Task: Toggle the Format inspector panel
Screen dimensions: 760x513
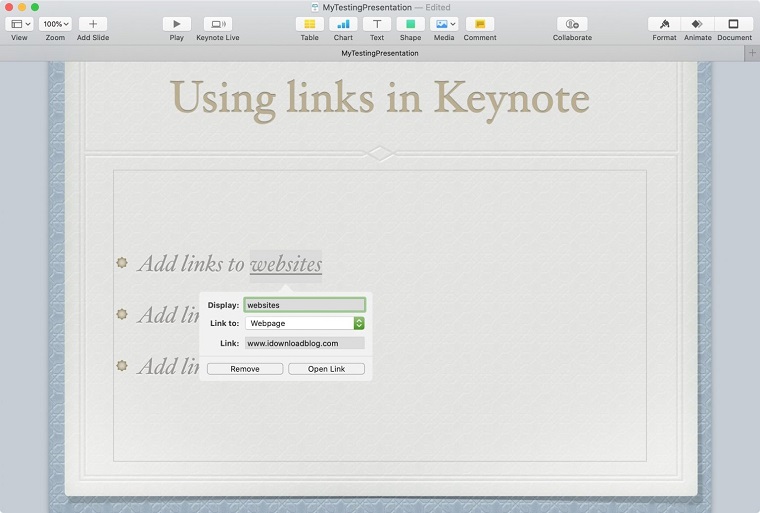Action: click(x=664, y=24)
